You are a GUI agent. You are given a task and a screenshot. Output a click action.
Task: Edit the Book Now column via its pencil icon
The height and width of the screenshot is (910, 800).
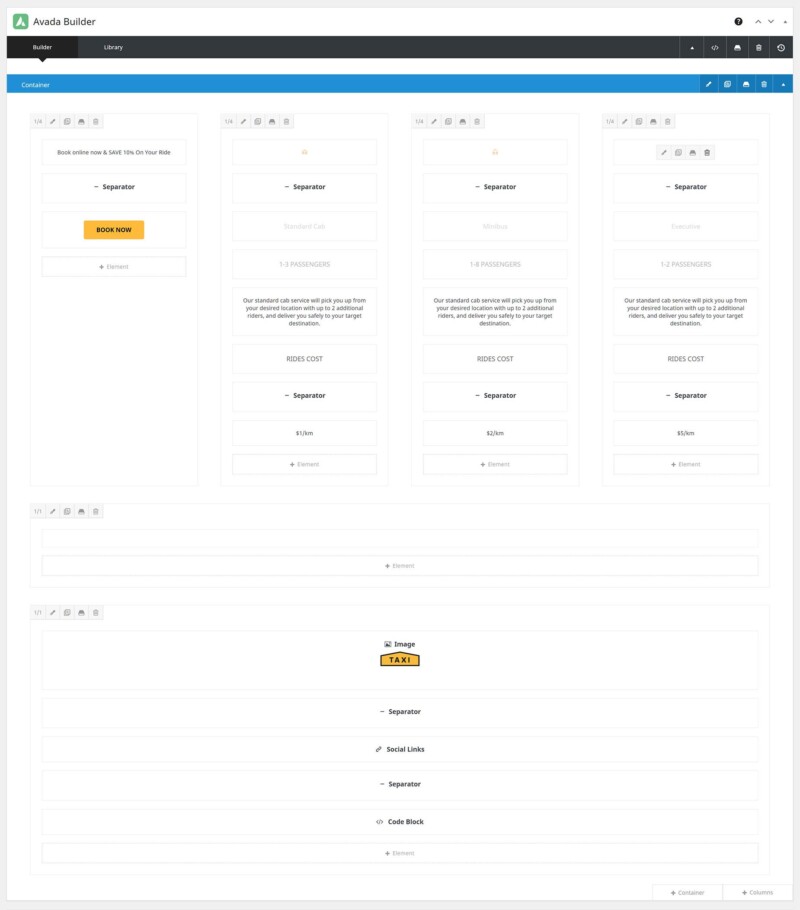pos(52,121)
